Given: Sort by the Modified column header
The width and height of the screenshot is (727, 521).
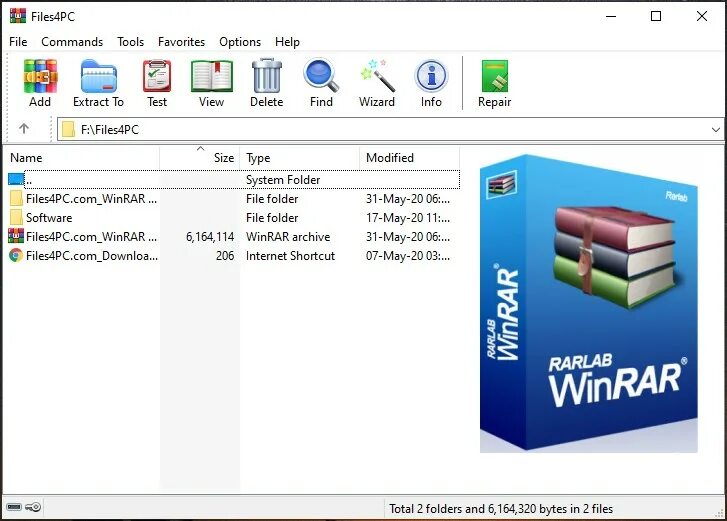Looking at the screenshot, I should point(409,158).
